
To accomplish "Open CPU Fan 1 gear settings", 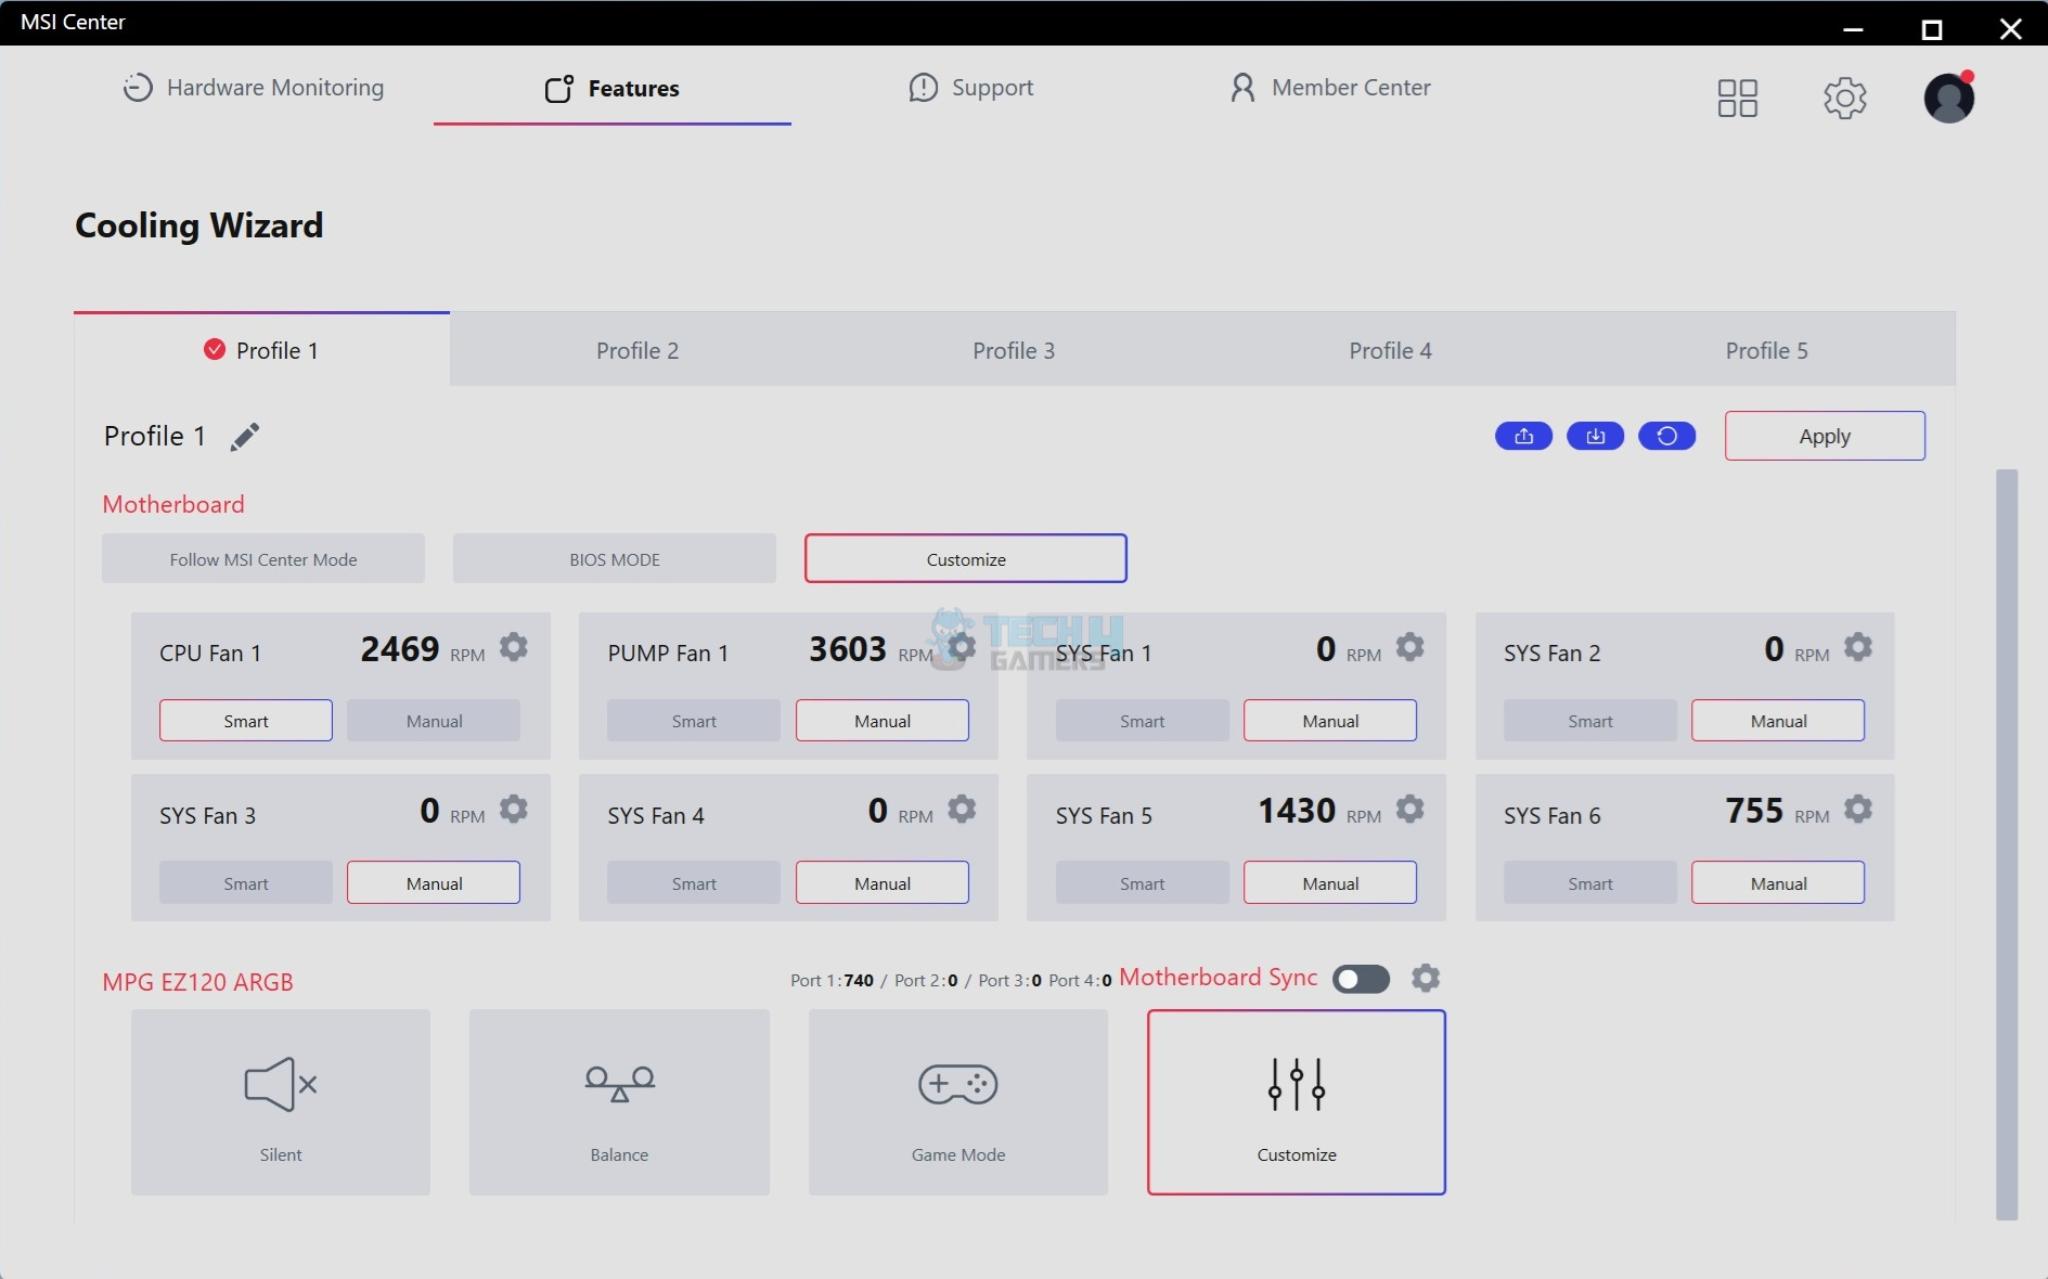I will pos(513,647).
